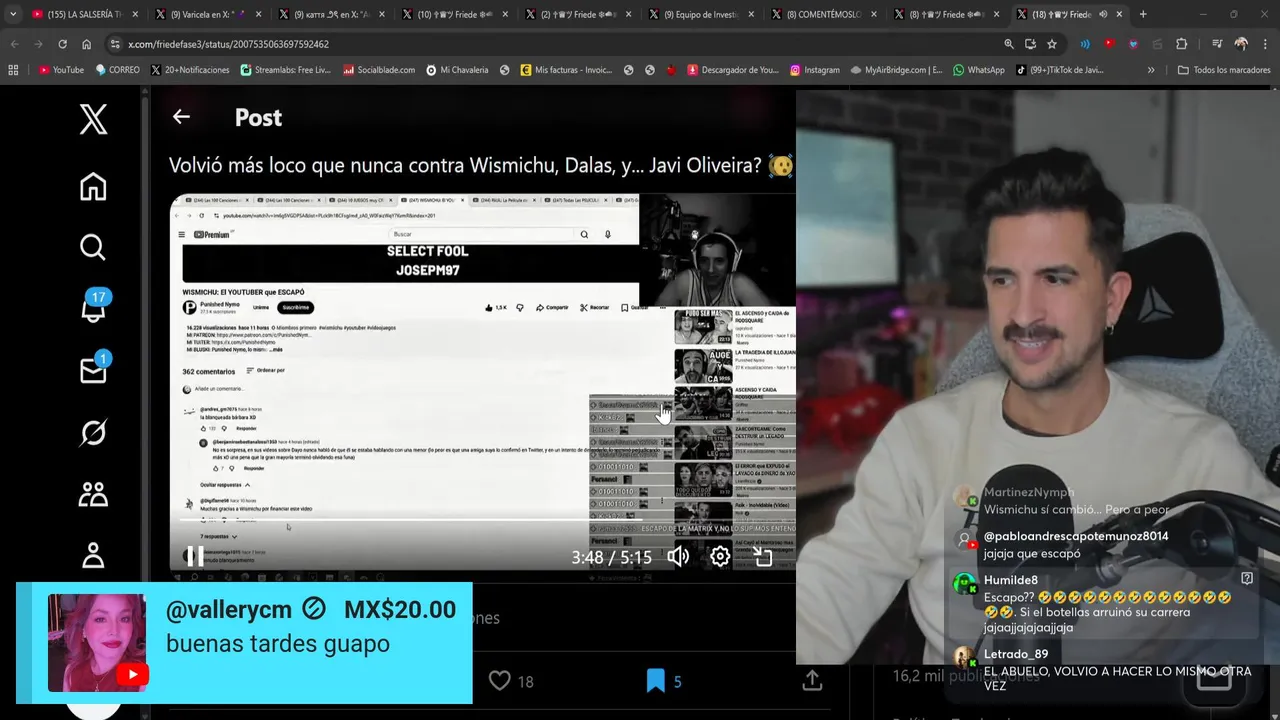Open Profile icon in sidebar
This screenshot has height=720, width=1280.
(93, 555)
